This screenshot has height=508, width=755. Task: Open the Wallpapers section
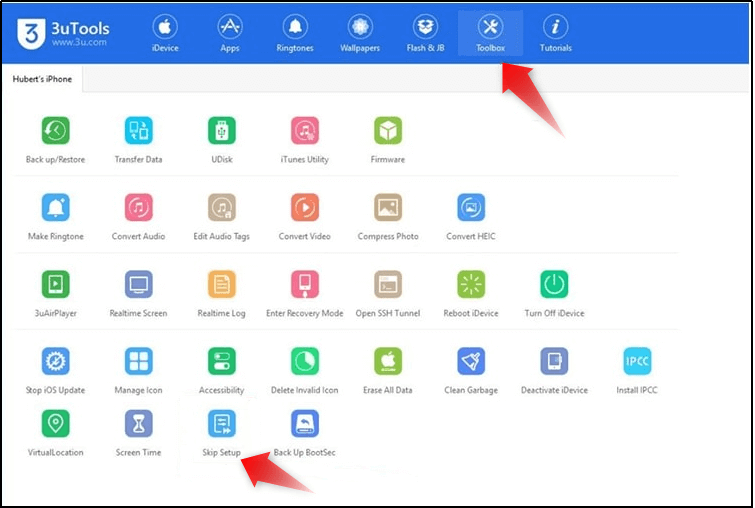(x=360, y=33)
